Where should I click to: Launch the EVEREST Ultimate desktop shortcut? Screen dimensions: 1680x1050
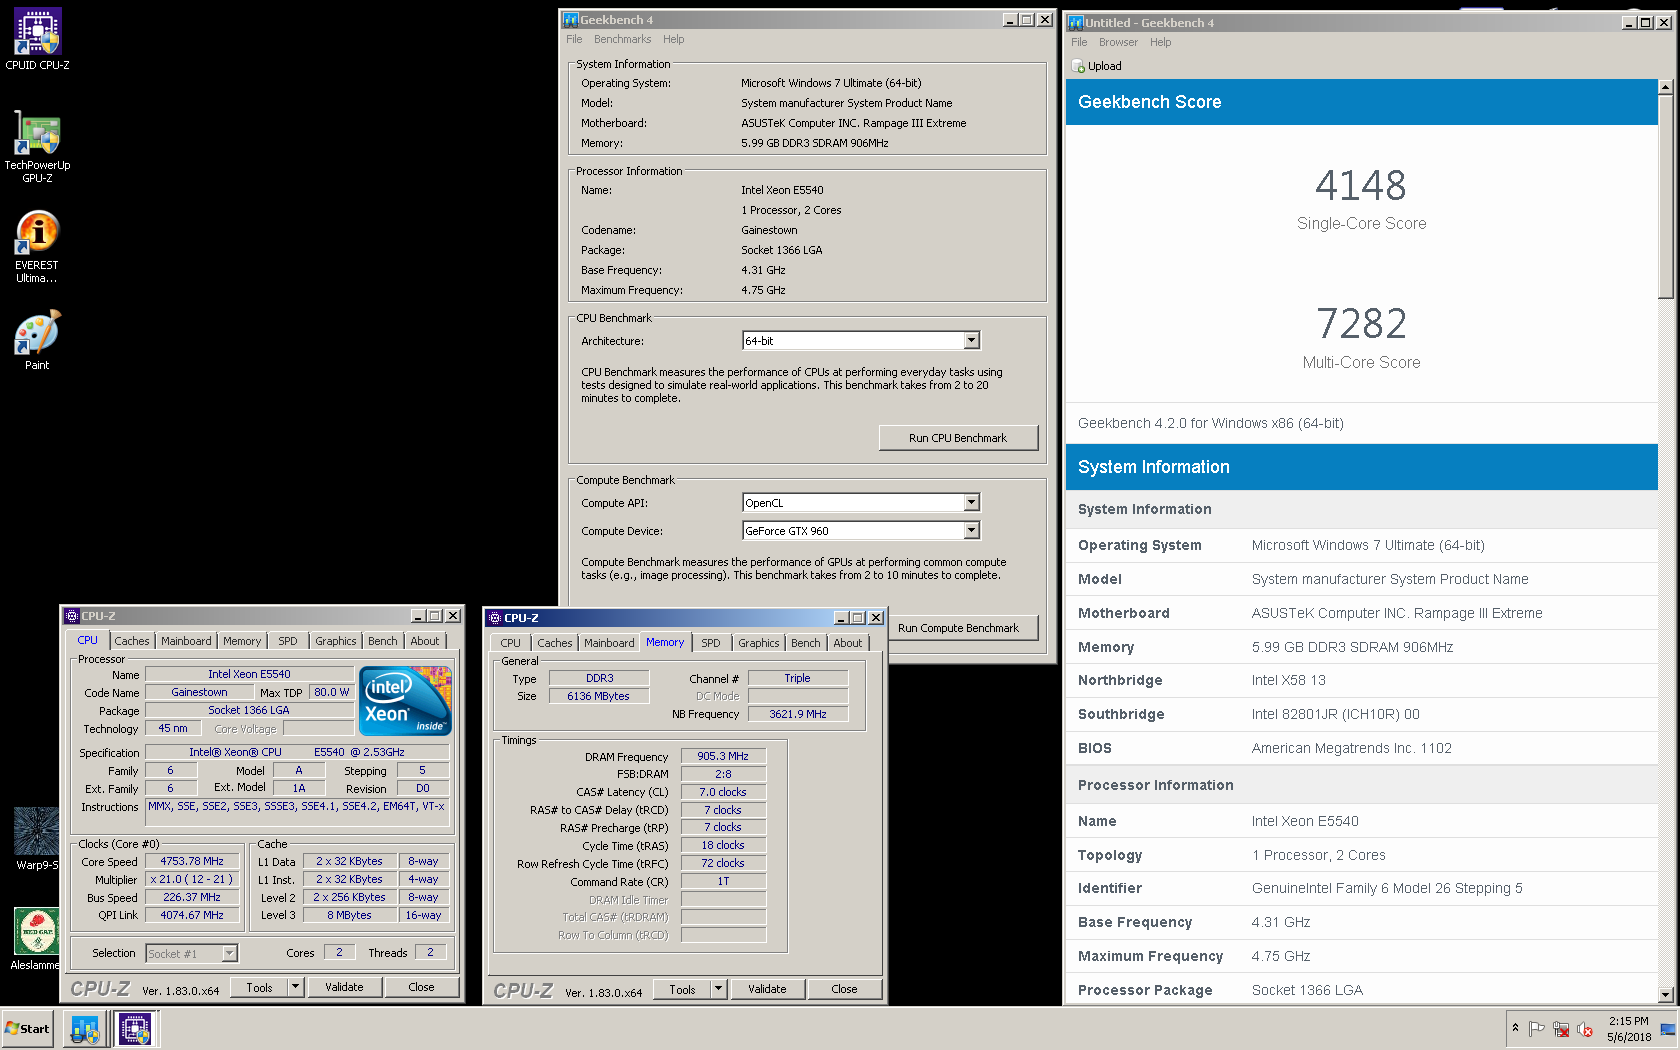[37, 247]
